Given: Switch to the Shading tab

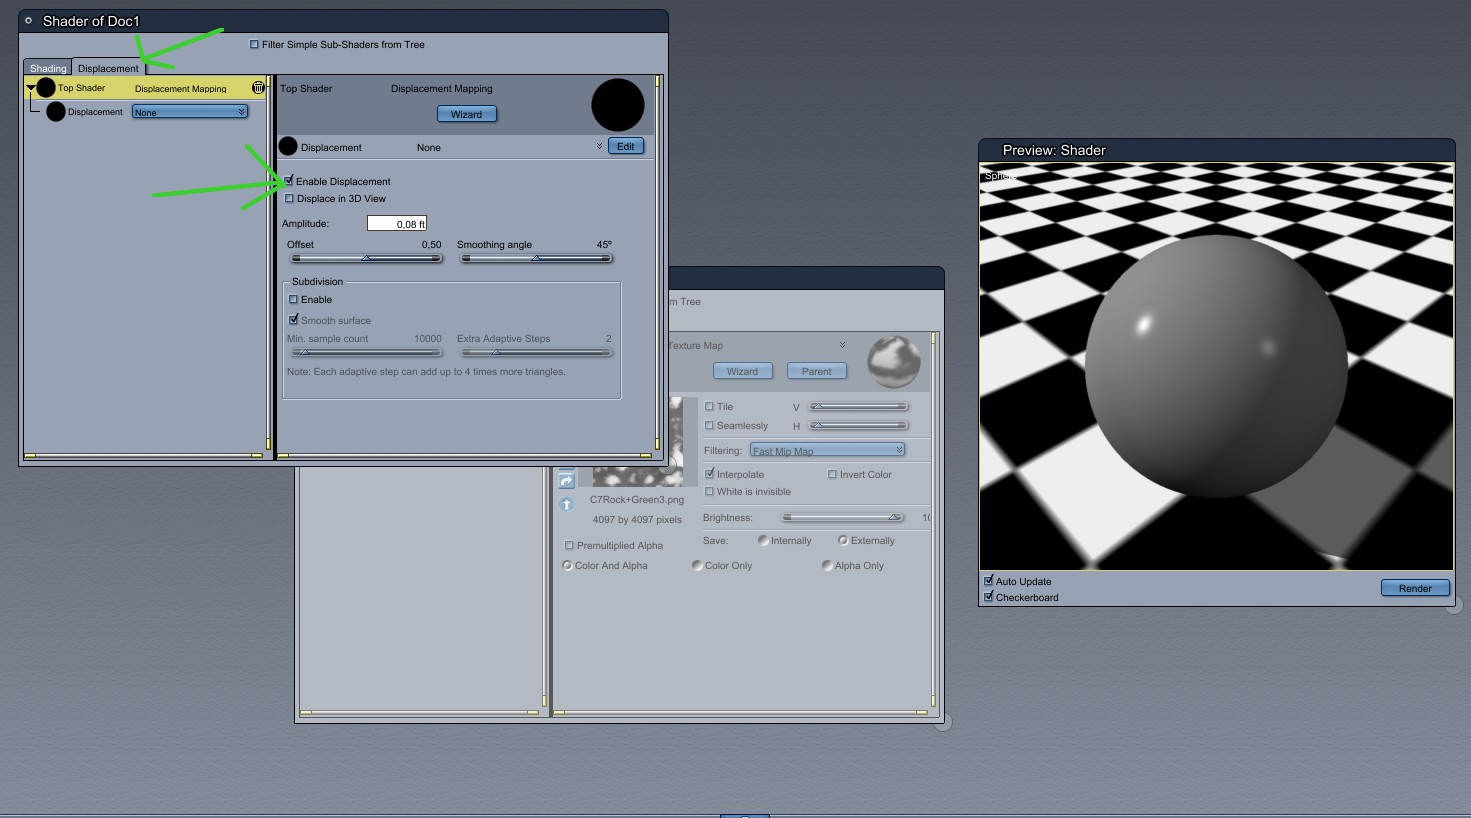Looking at the screenshot, I should coord(48,68).
